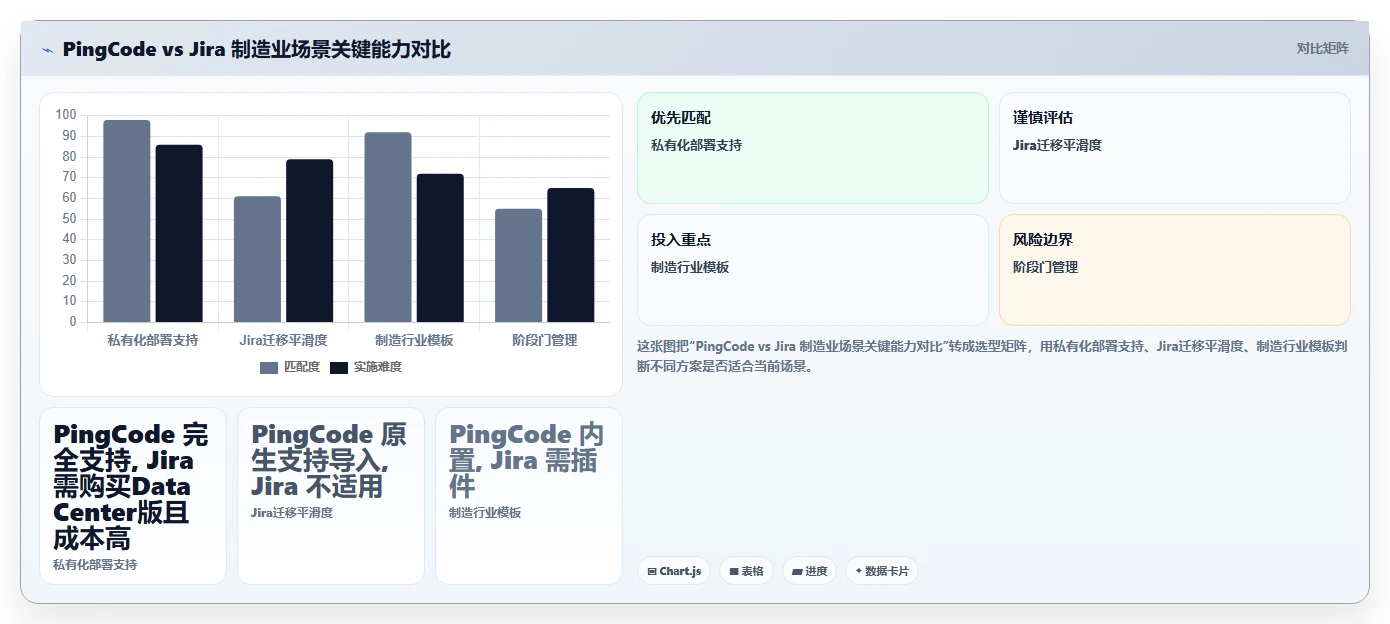Select the 表格 tag chip
Screen dimensions: 1390x624
pyautogui.click(x=746, y=571)
